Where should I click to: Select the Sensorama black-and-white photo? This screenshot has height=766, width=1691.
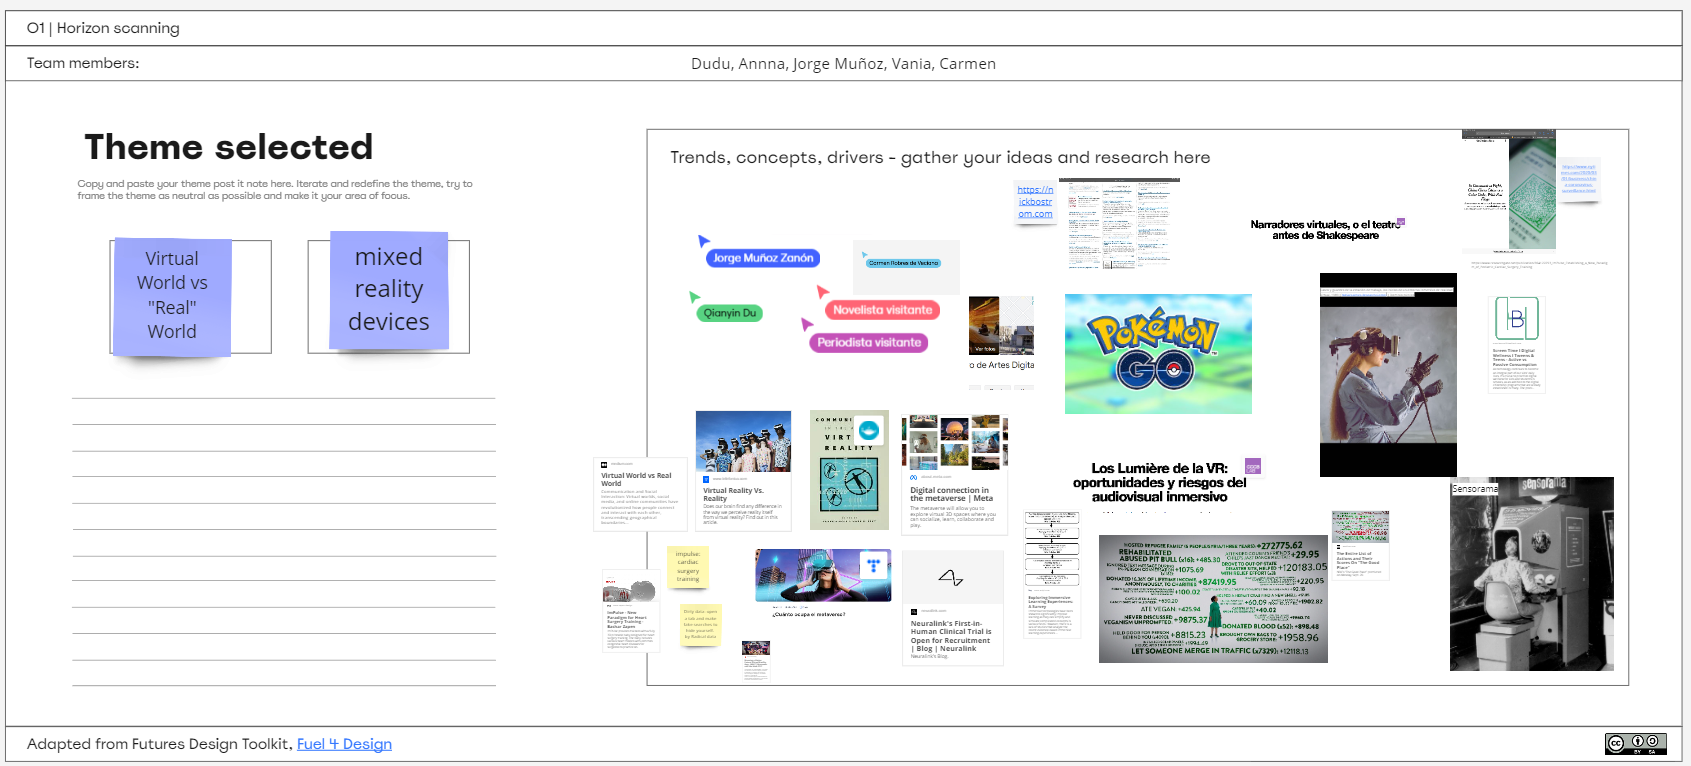tap(1531, 574)
